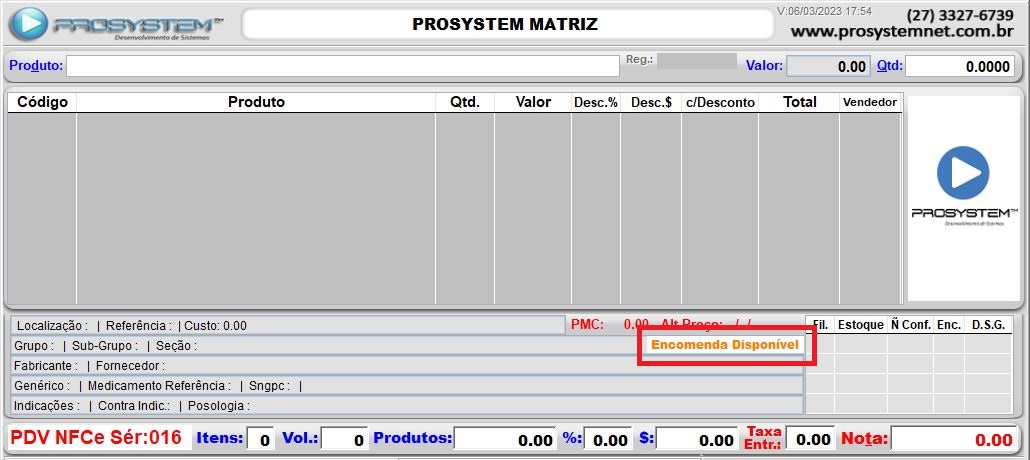Click the Total column header
This screenshot has width=1030, height=460.
[799, 103]
